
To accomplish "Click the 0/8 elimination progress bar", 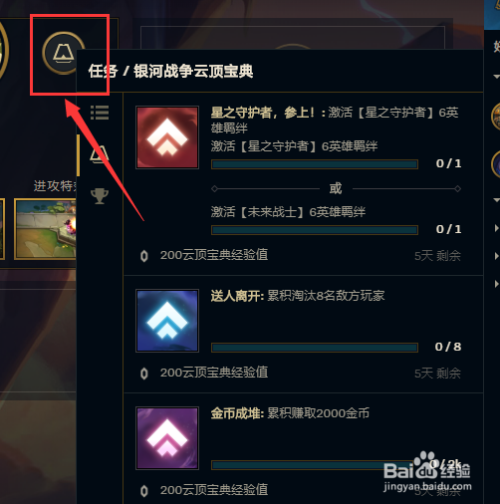I will tap(314, 348).
